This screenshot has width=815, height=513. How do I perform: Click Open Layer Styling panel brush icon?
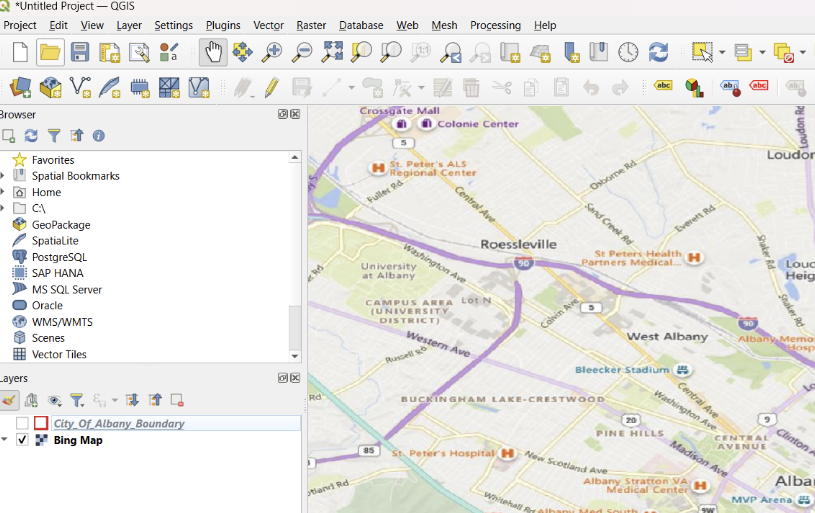coord(9,400)
